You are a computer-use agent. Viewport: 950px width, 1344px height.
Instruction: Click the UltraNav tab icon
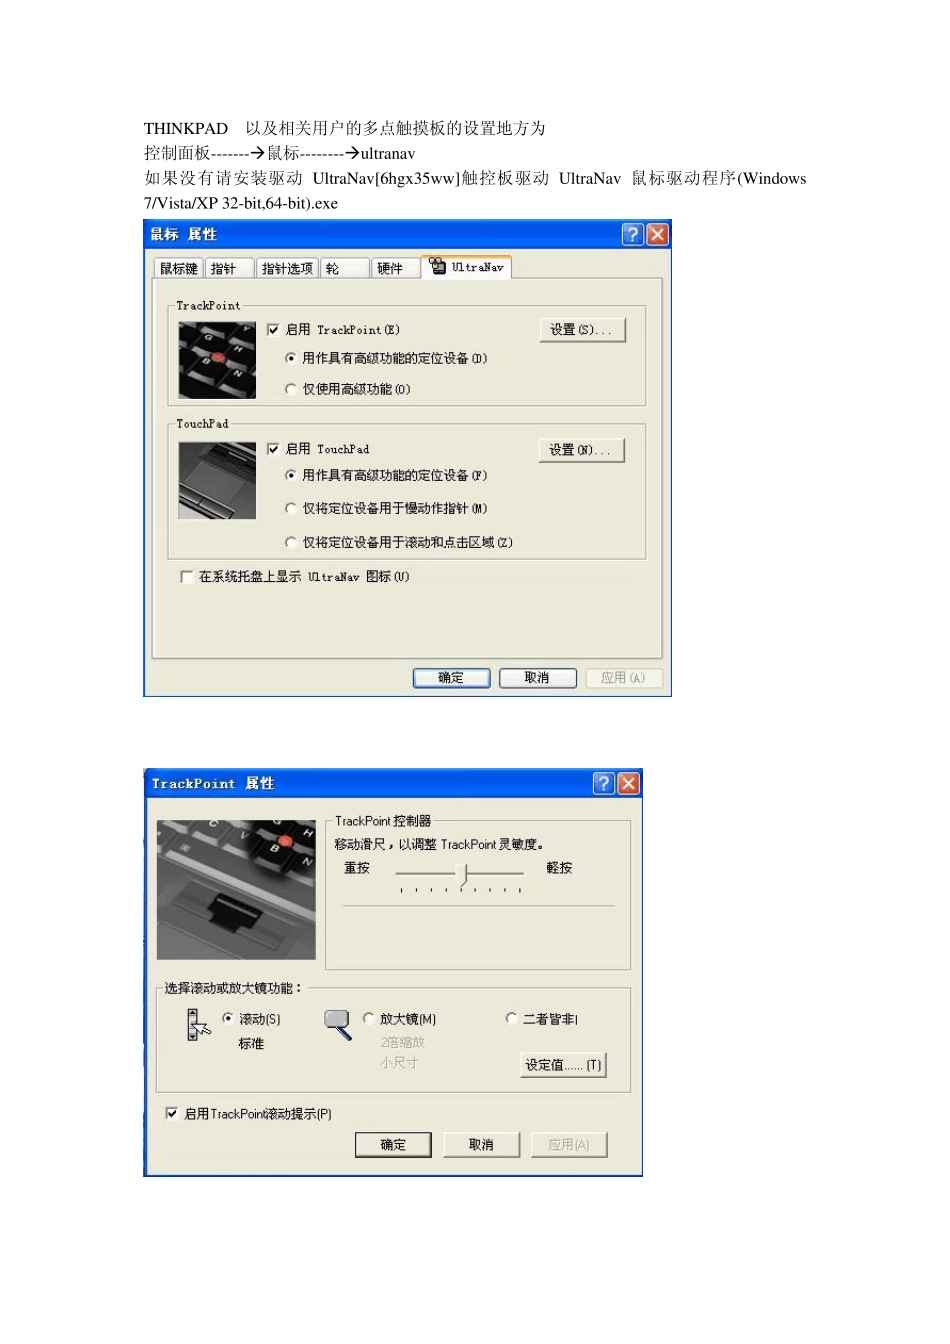tap(438, 266)
